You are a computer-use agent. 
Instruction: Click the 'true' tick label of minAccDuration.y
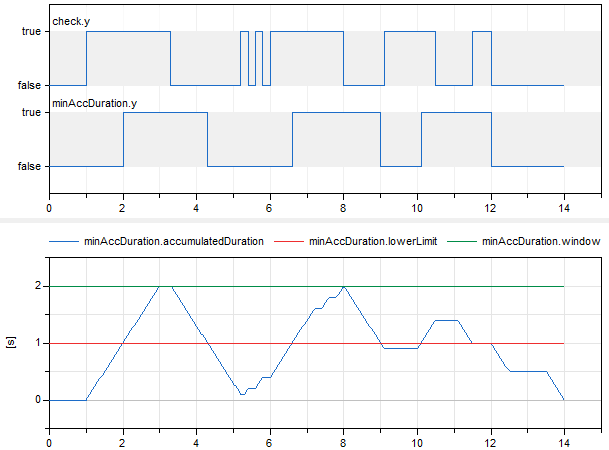click(x=31, y=113)
